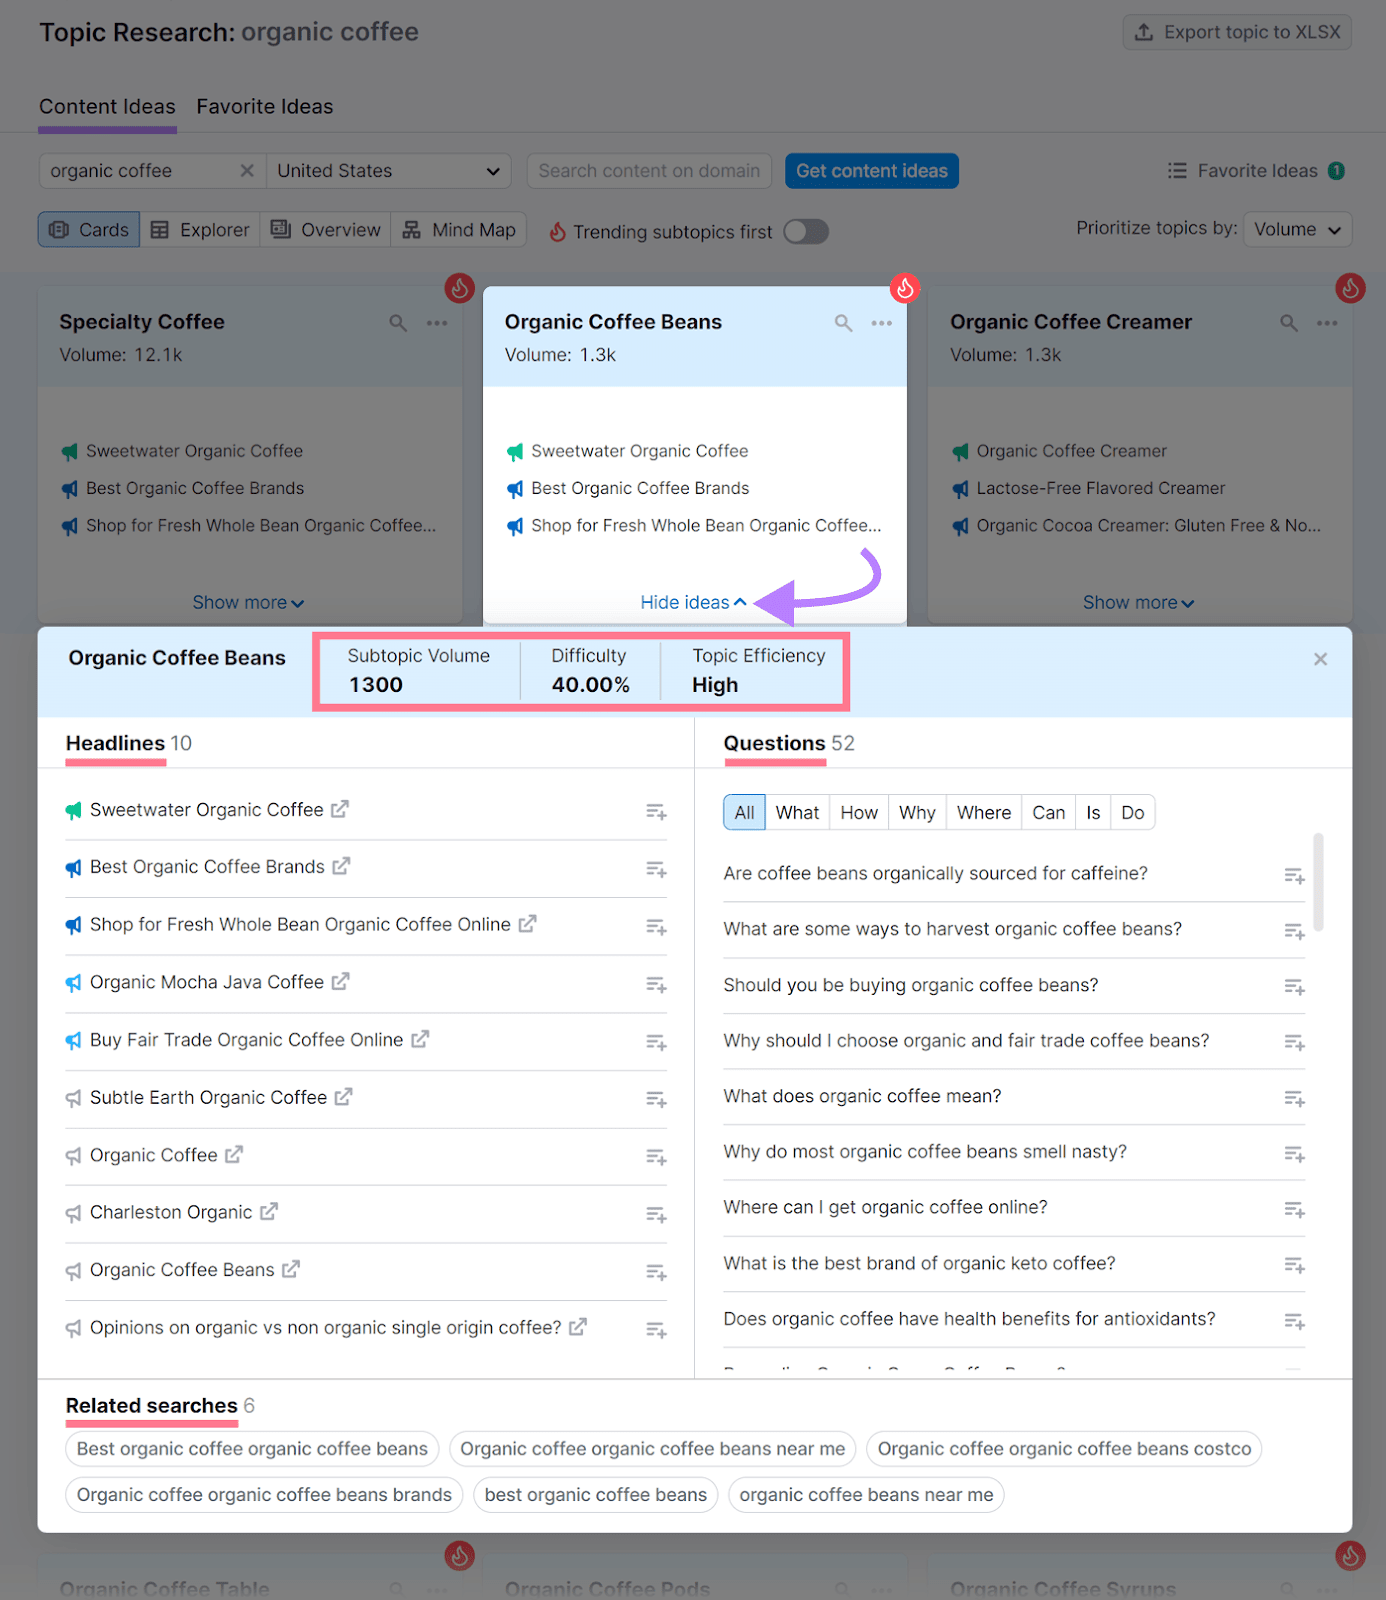1386x1600 pixels.
Task: Open Prioritize topics by Volume dropdown
Action: coord(1297,230)
